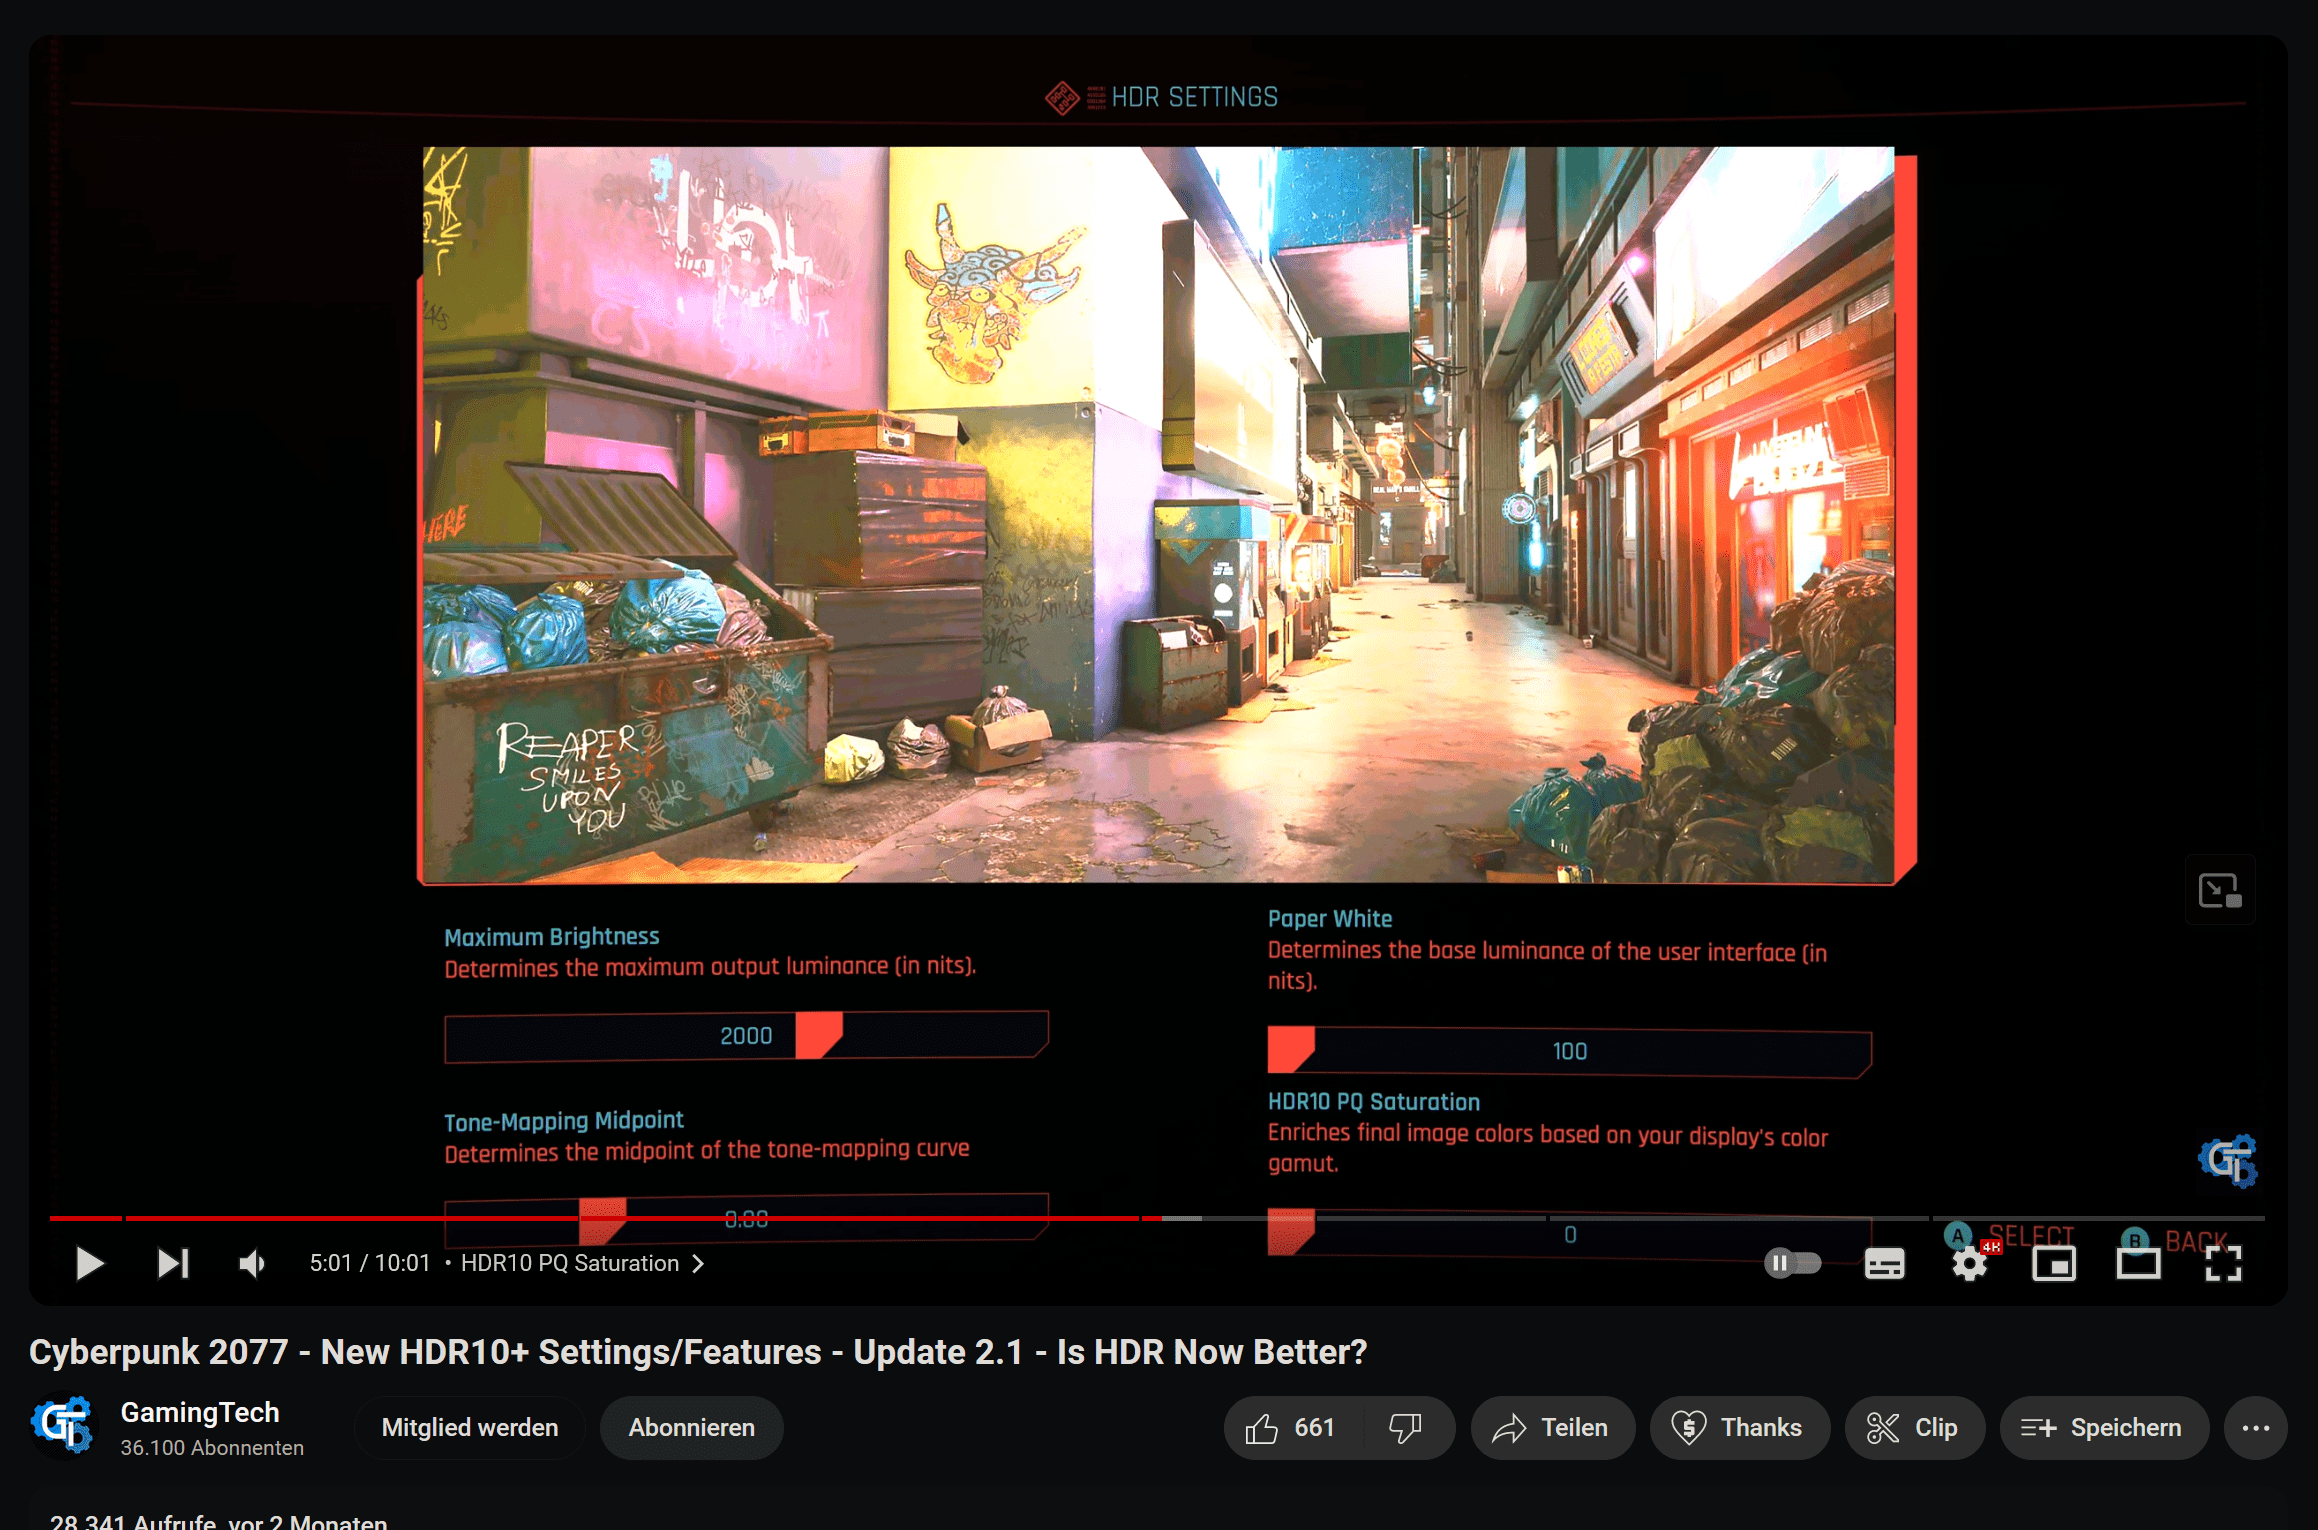Enter fullscreen mode

(x=2222, y=1264)
